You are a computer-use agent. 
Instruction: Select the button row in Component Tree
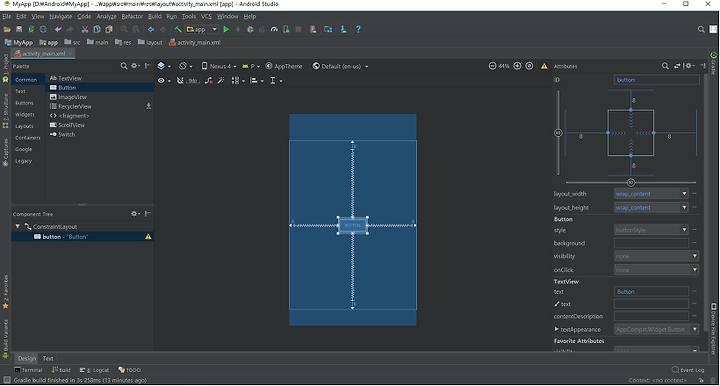pos(82,237)
